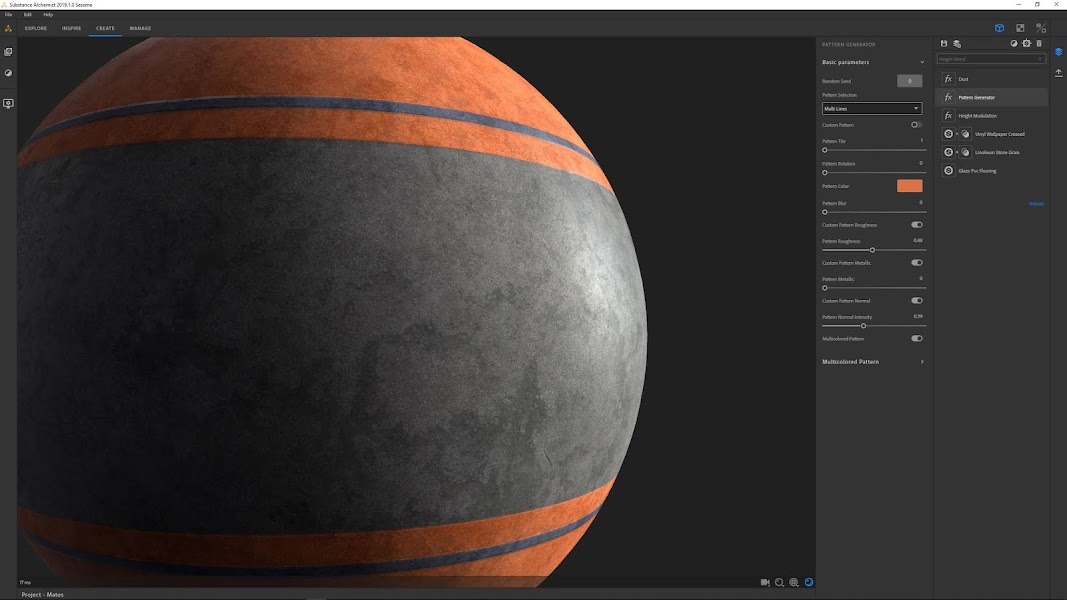Click the Substance Alchemist logo icon
The width and height of the screenshot is (1067, 600).
tap(8, 29)
